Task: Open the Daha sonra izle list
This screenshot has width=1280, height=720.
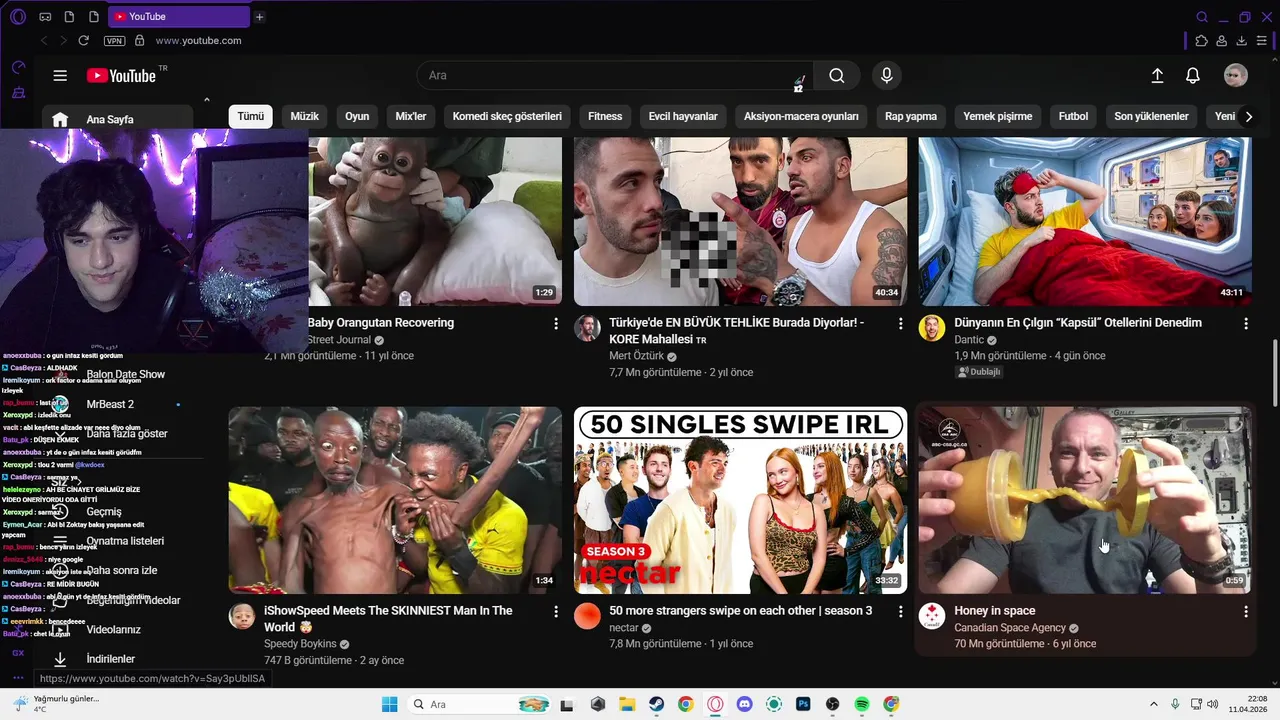Action: click(122, 571)
